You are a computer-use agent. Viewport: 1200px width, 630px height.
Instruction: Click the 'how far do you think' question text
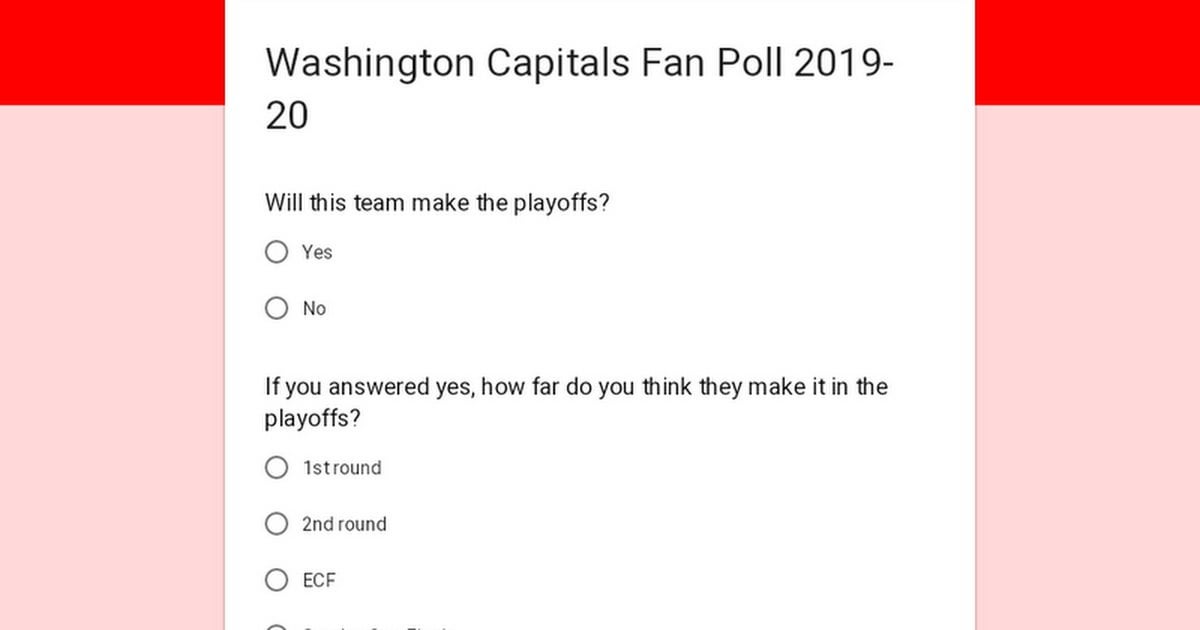click(576, 402)
